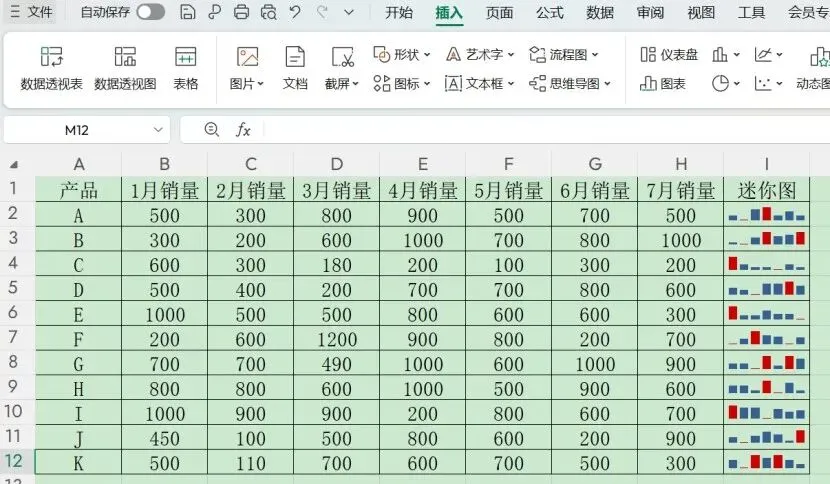
Task: Click the 迷你图 header cell
Action: 766,190
